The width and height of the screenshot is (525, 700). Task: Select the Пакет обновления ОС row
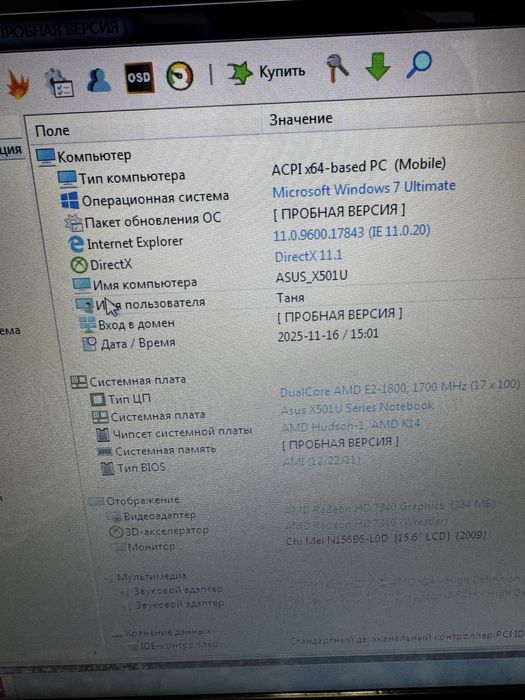[x=153, y=220]
